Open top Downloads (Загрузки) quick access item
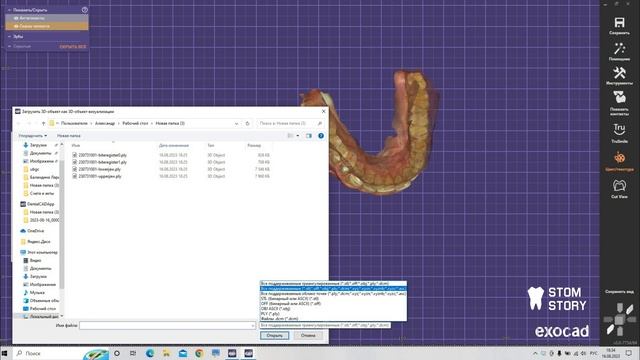The image size is (640, 360). coord(38,145)
